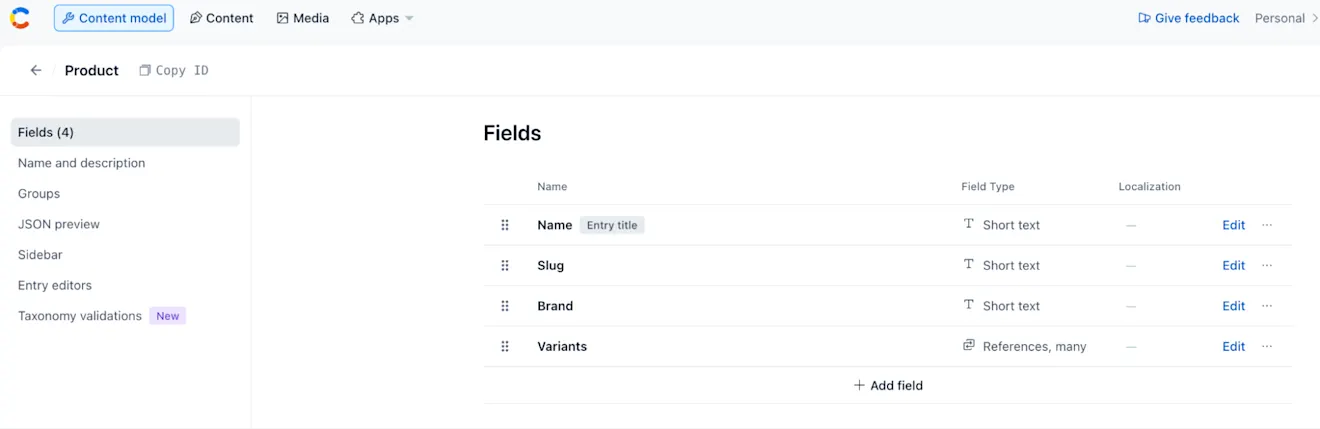Open the three-dot menu on the Name row

point(1267,225)
